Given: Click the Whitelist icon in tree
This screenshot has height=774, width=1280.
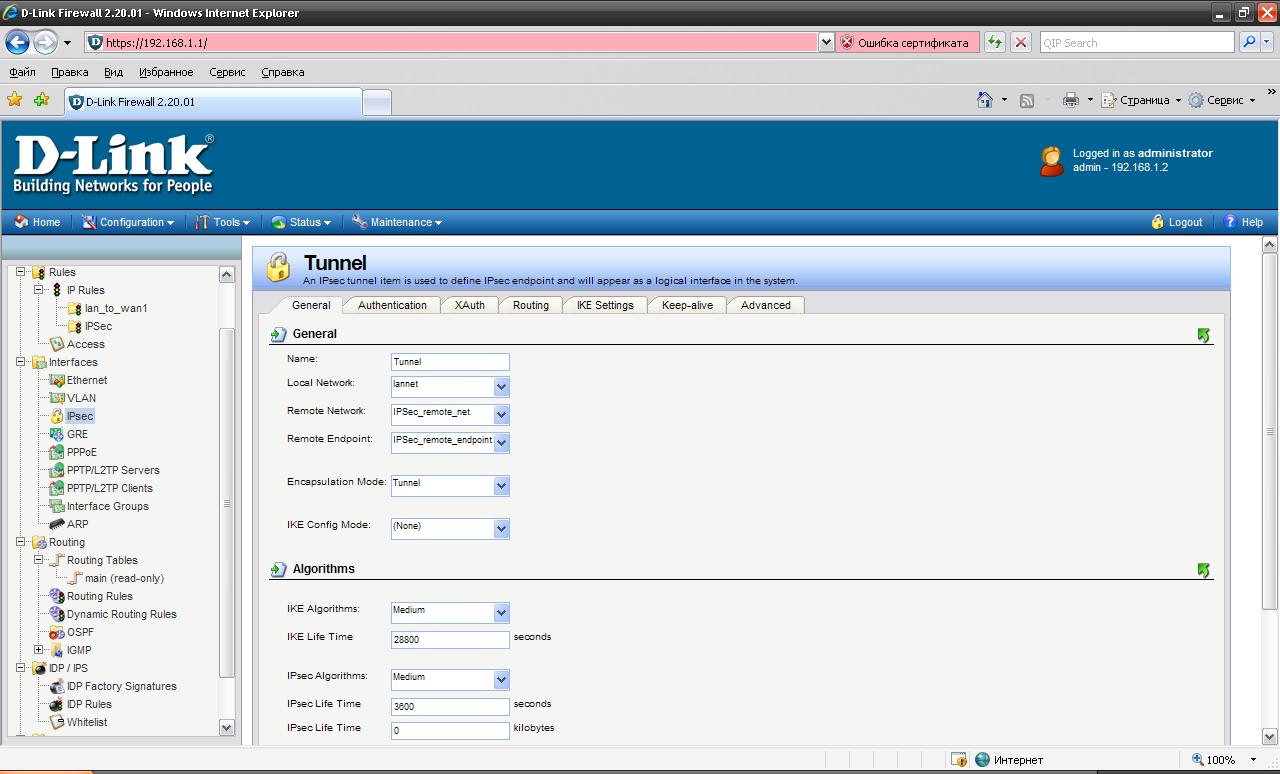Looking at the screenshot, I should tap(57, 722).
